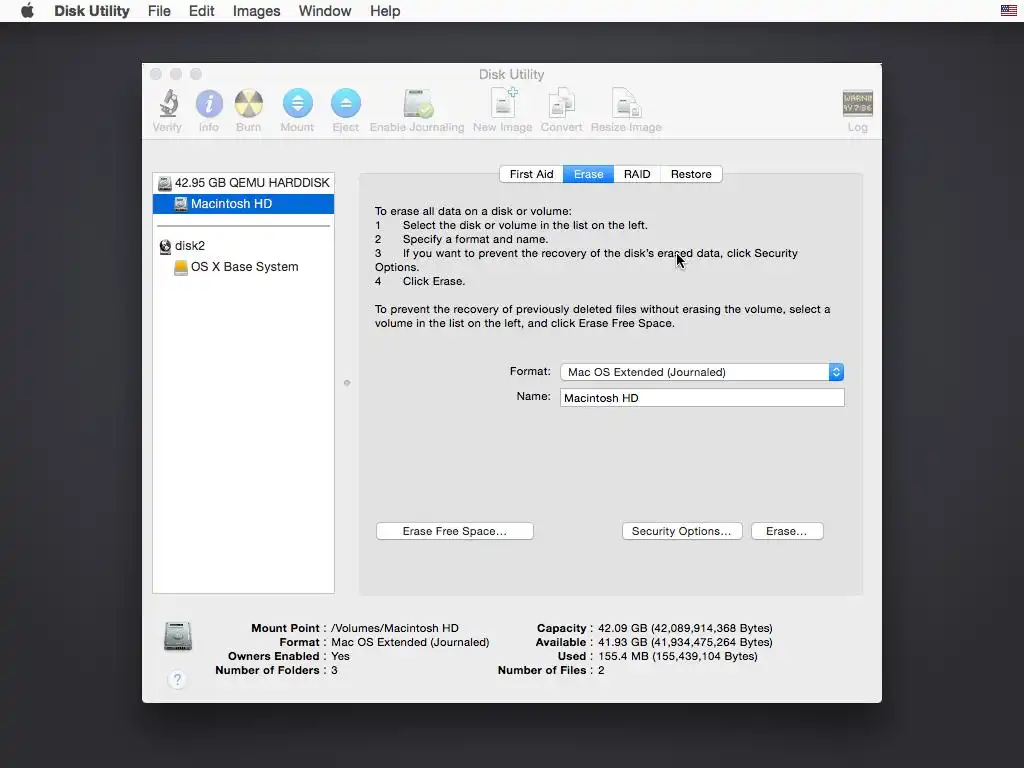The image size is (1024, 768).
Task: Open the Edit menu
Action: [201, 10]
